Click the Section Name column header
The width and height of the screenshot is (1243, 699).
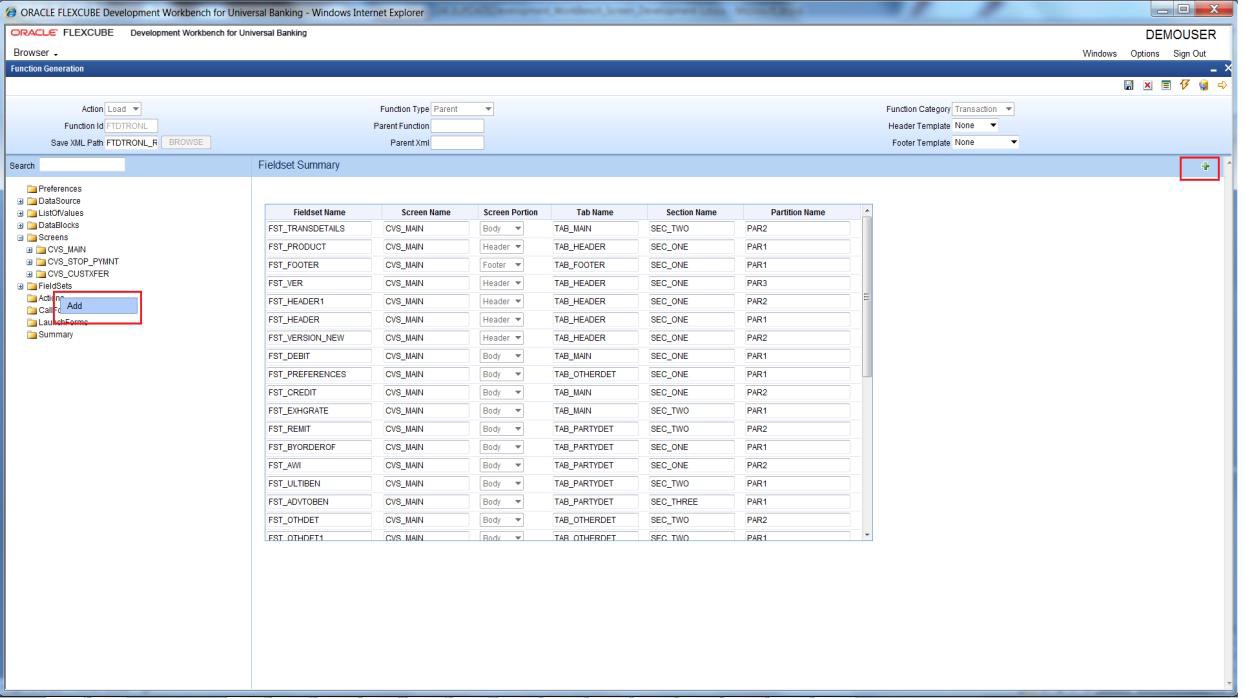tap(693, 212)
